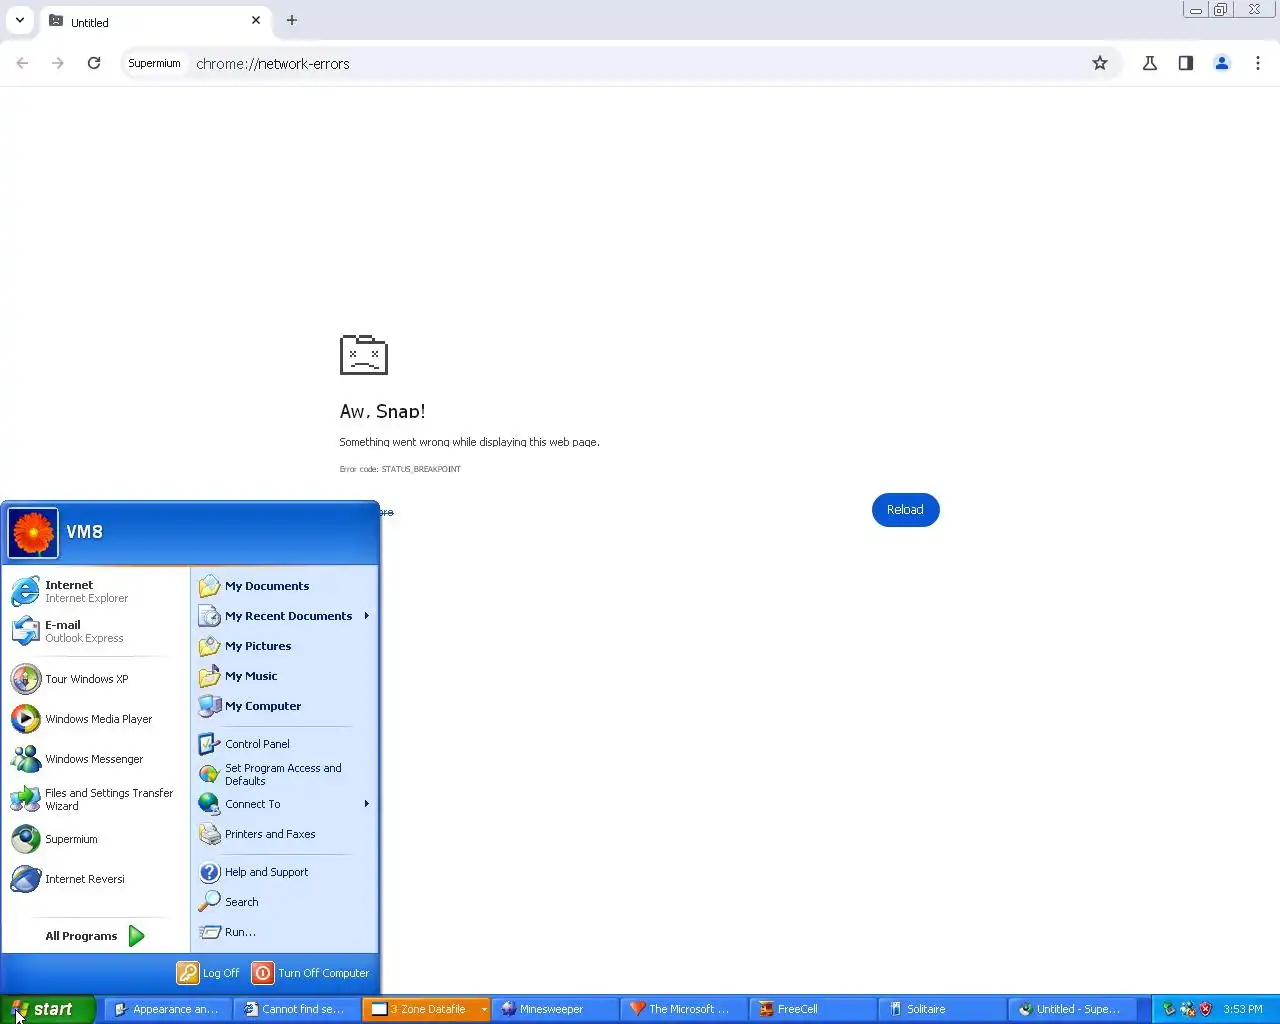Screen dimensions: 1280x1024
Task: Open Outlook Express E-mail entry
Action: click(x=95, y=631)
